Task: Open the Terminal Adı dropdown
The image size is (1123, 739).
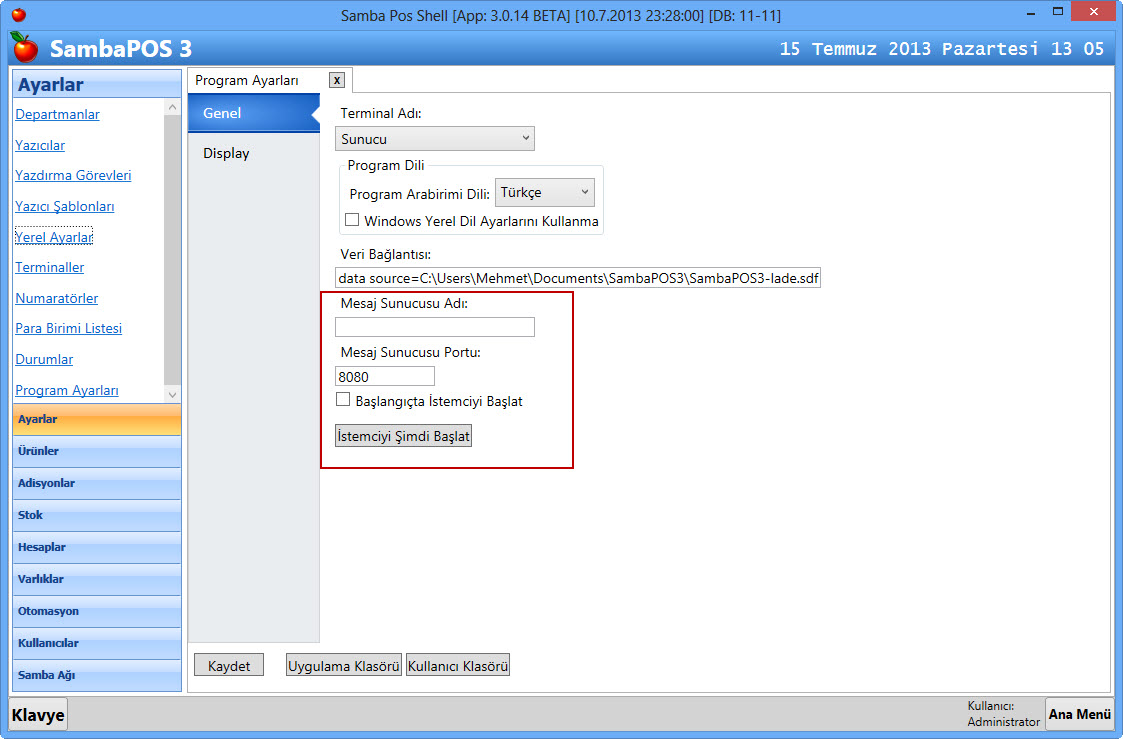Action: click(x=435, y=139)
